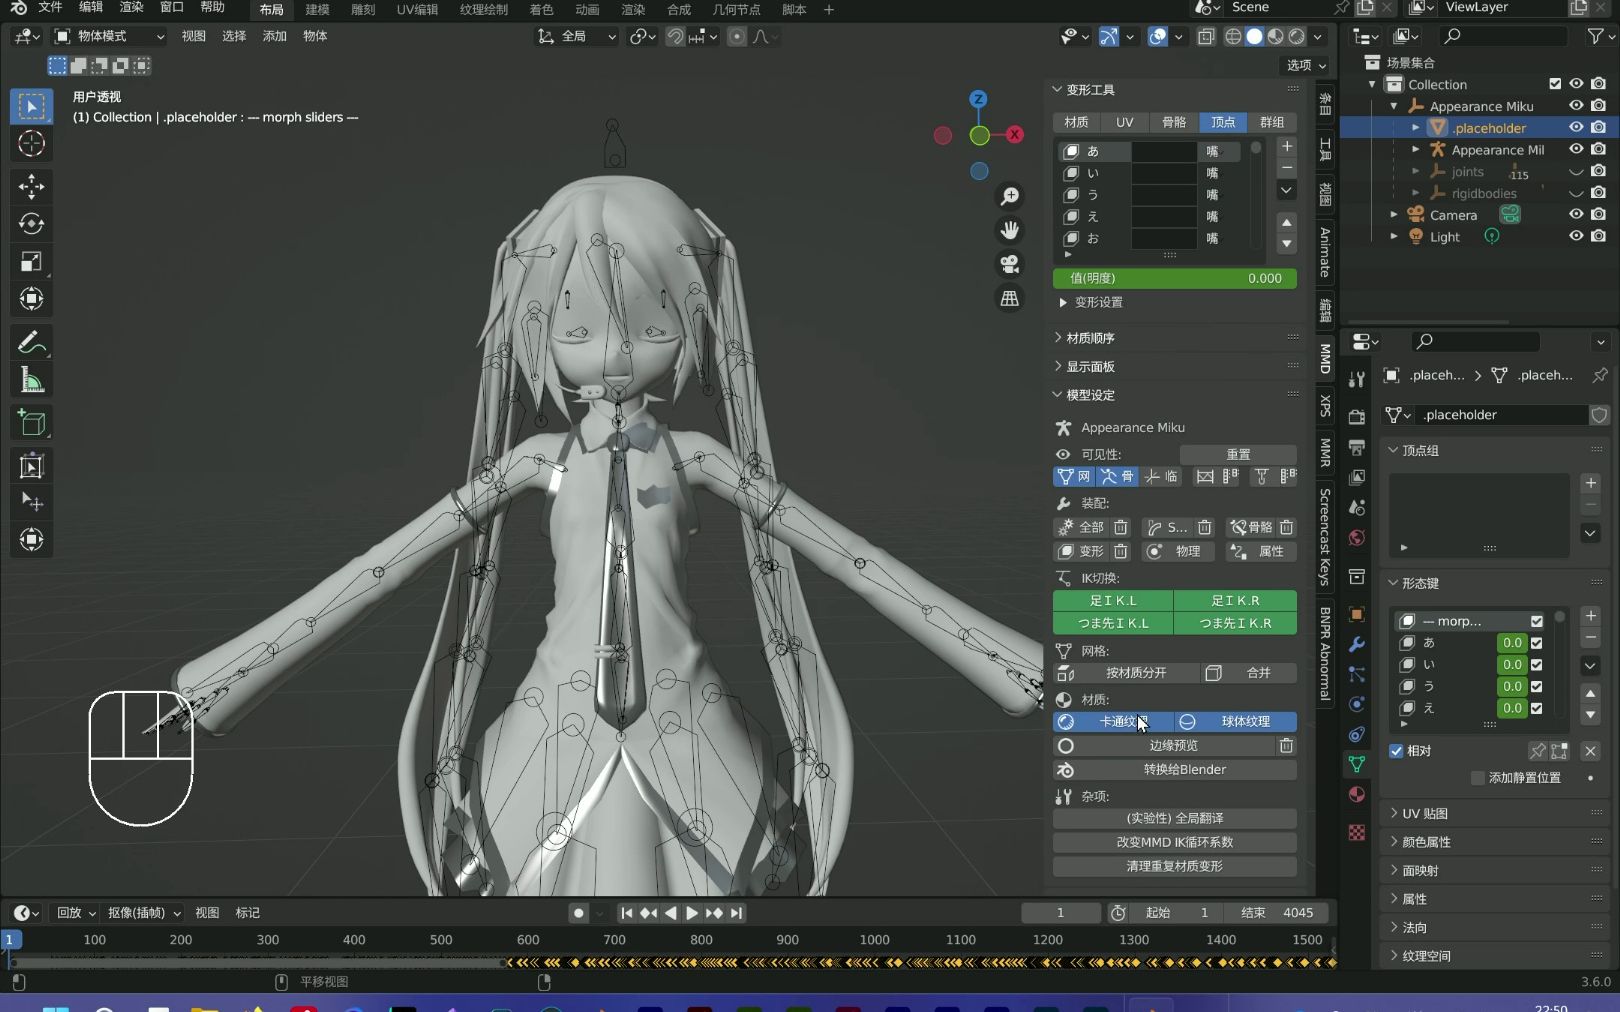The height and width of the screenshot is (1012, 1620).
Task: Toggle perspective/orthographic grid icon
Action: pyautogui.click(x=1010, y=299)
